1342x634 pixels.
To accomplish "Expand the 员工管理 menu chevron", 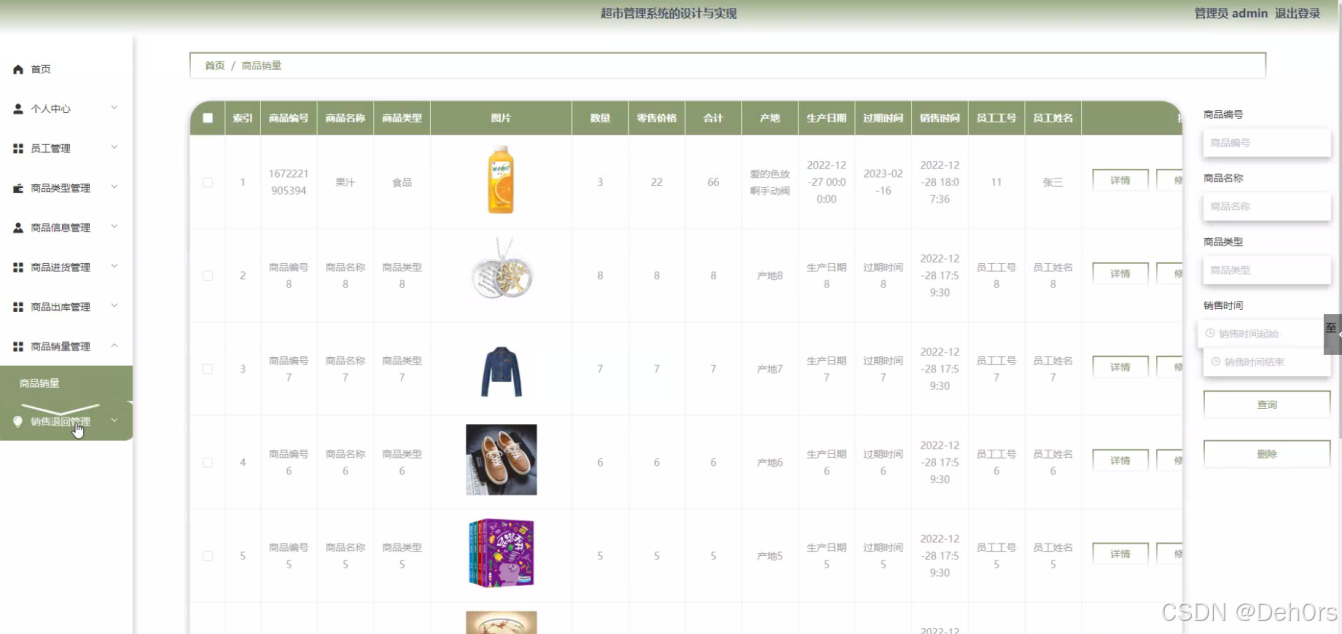I will pyautogui.click(x=114, y=147).
